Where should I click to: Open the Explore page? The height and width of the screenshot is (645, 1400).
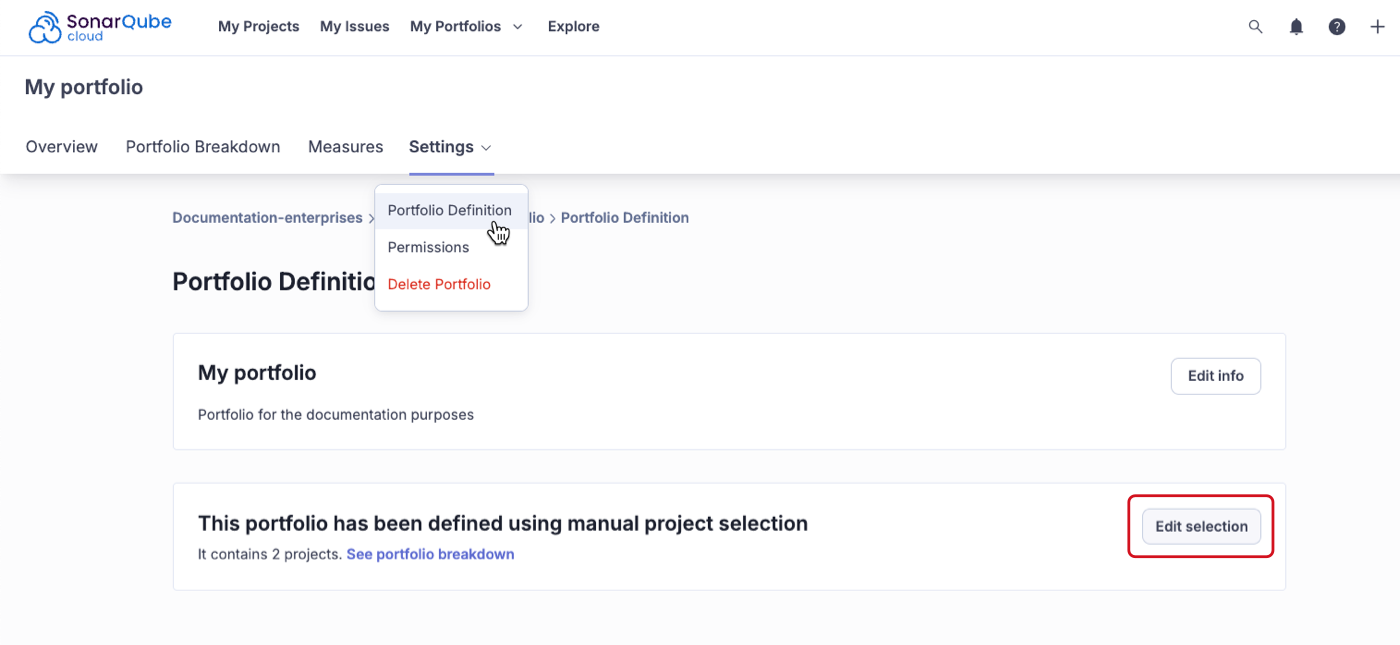click(x=573, y=27)
